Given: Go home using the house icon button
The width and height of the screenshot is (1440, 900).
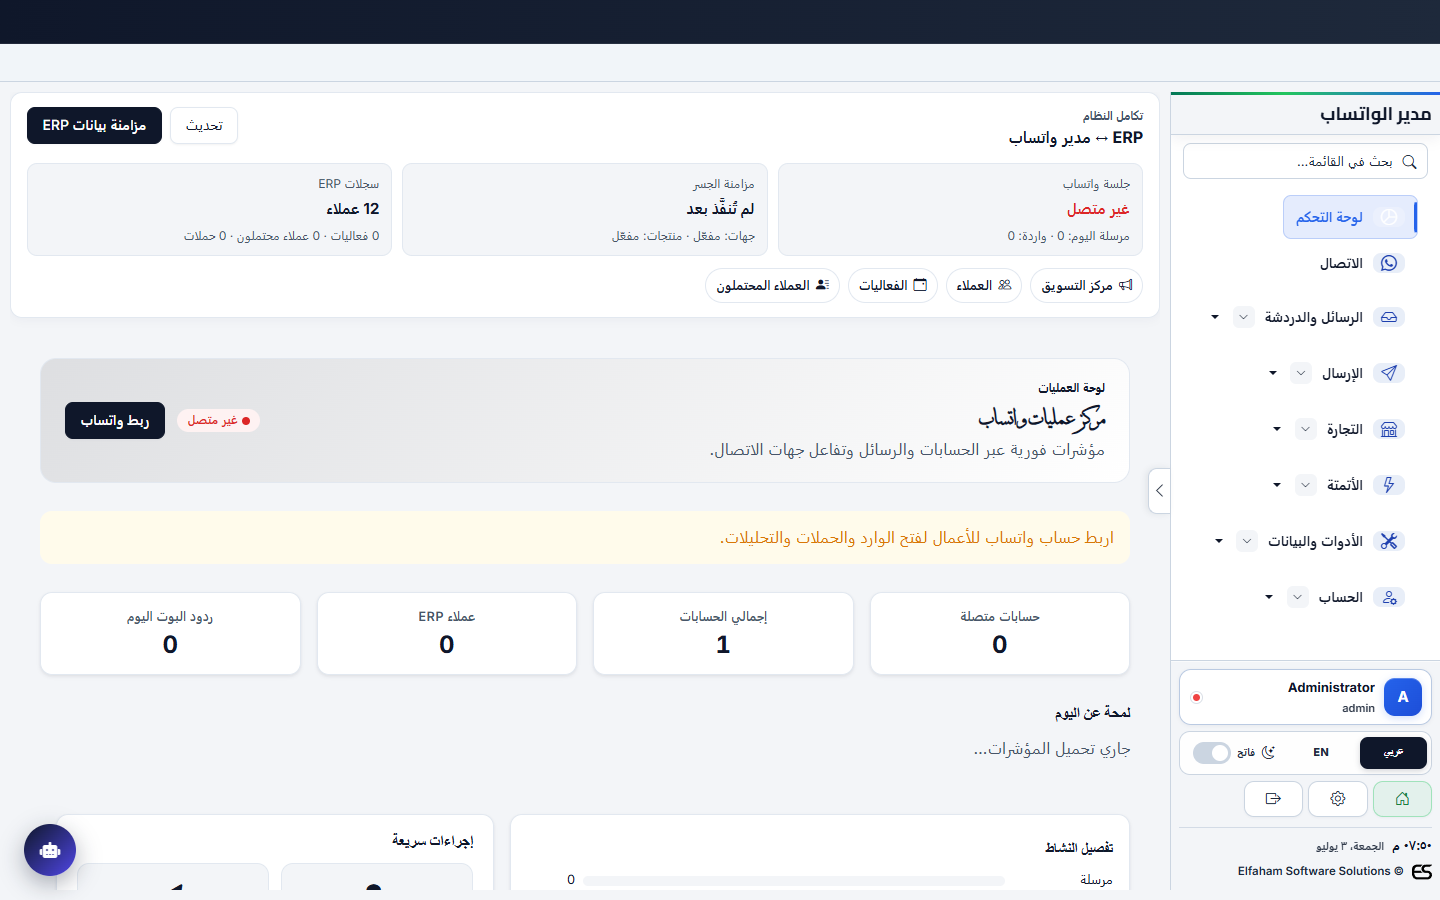Looking at the screenshot, I should coord(1402,799).
